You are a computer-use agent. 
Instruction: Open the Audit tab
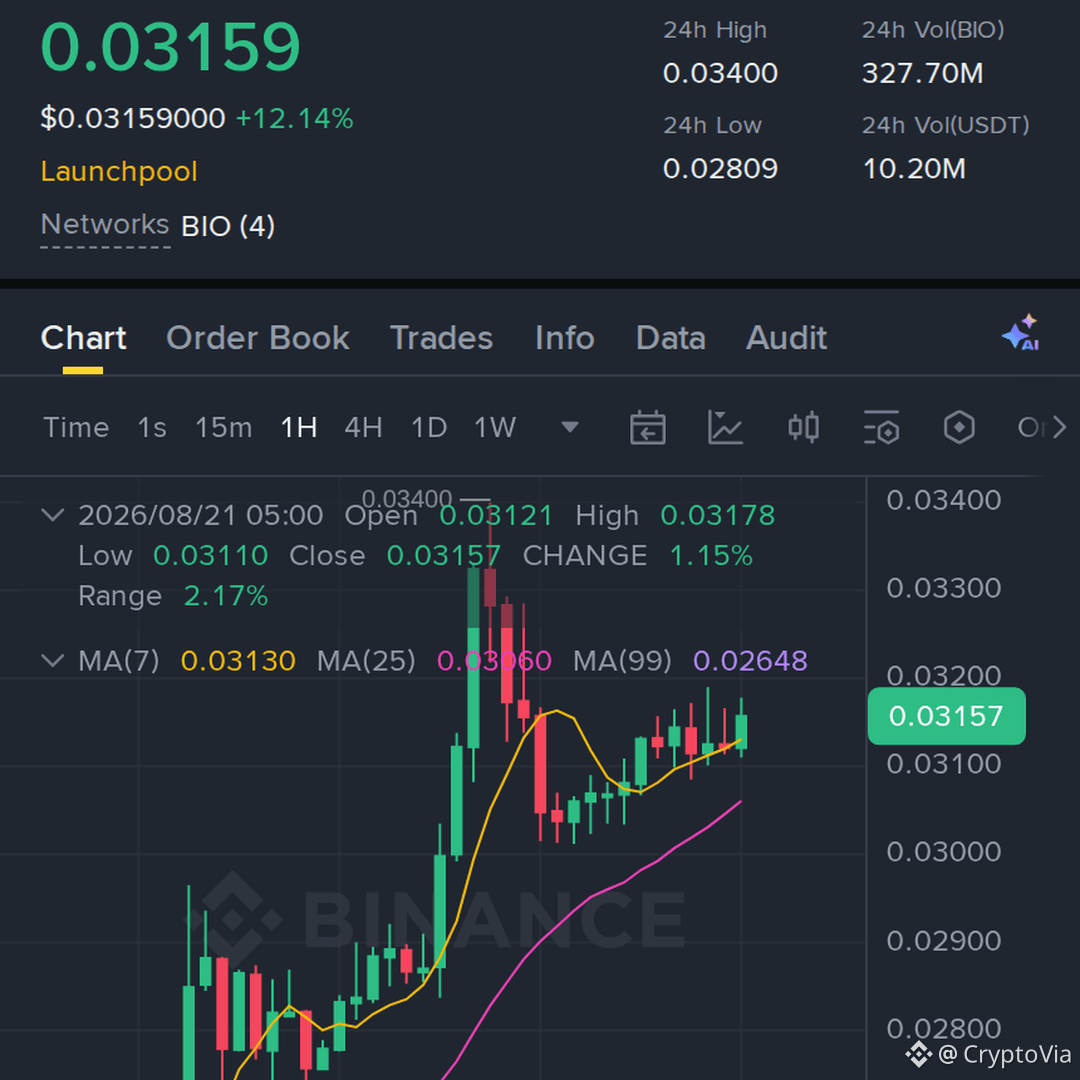(787, 338)
